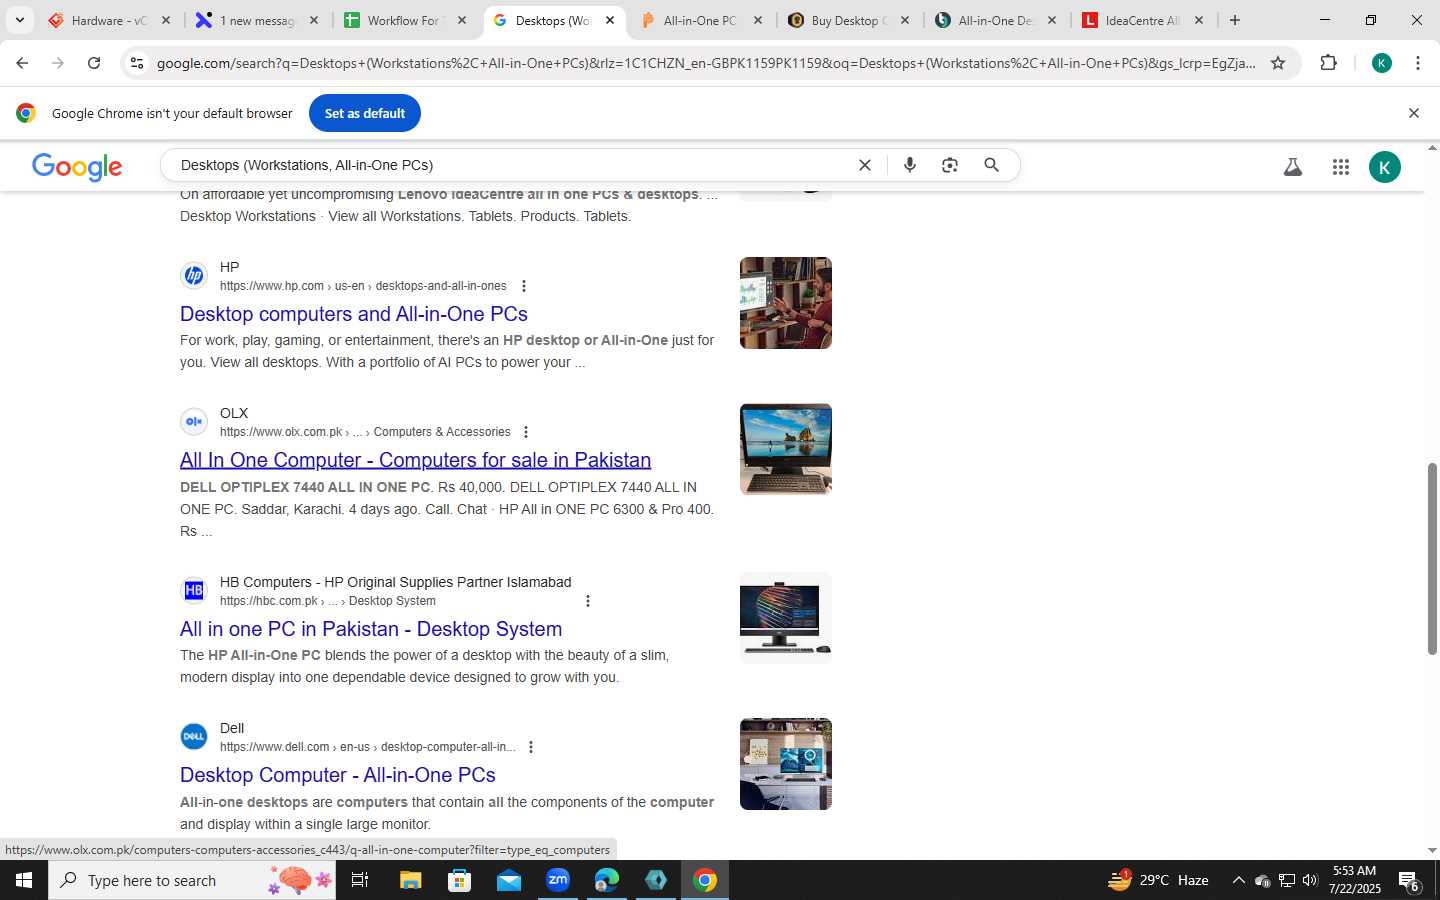
Task: Dismiss the default browser notification bar
Action: click(1414, 113)
